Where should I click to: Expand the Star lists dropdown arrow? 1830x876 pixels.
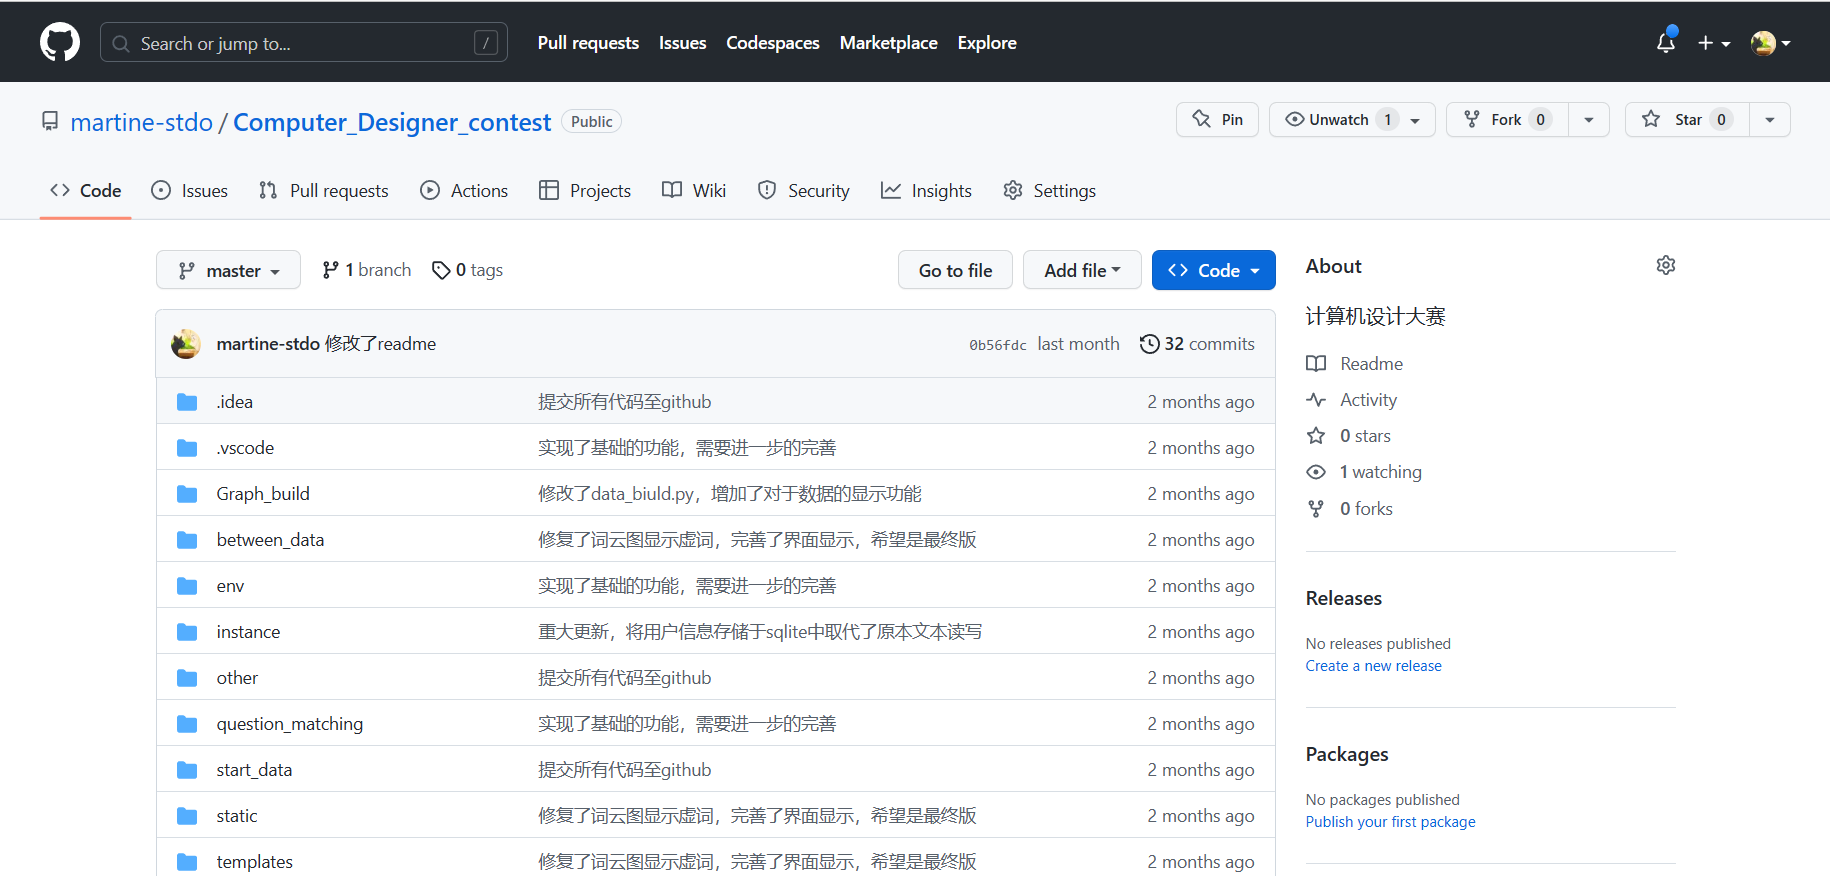tap(1770, 120)
